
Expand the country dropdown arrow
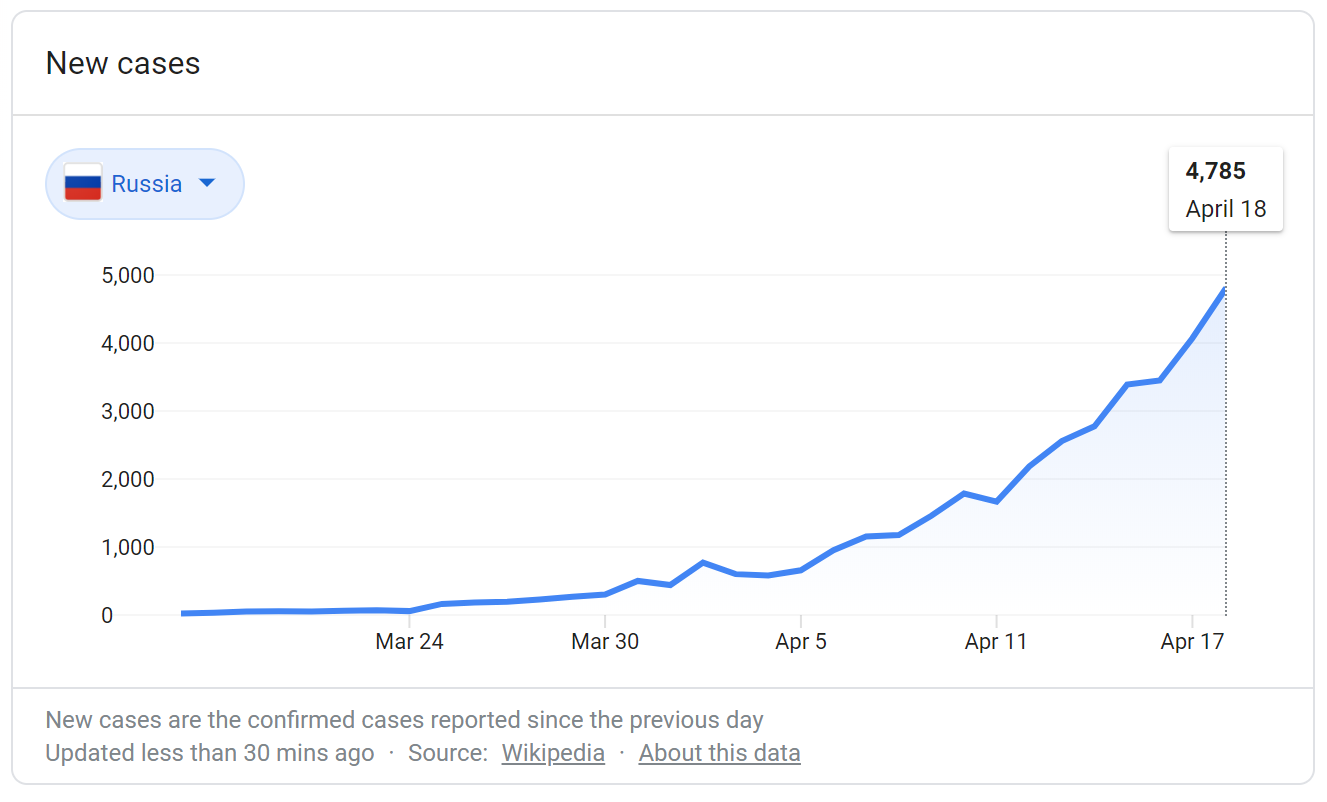(x=207, y=183)
